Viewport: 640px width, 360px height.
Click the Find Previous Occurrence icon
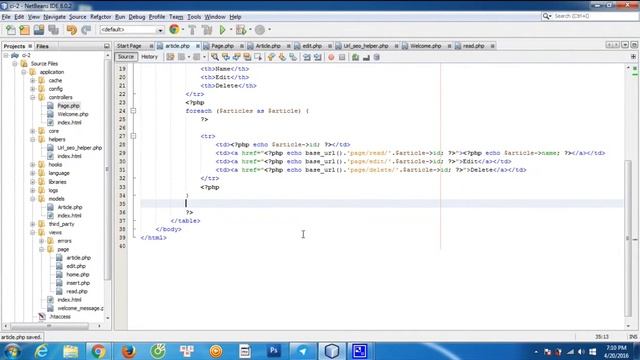coord(226,57)
